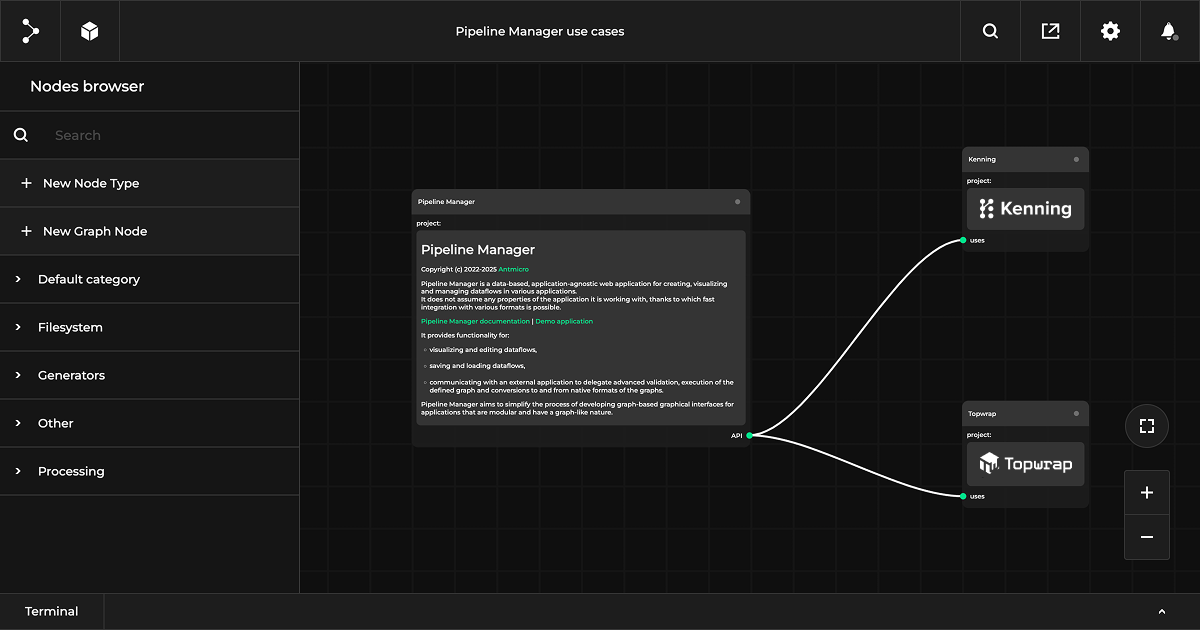Open notifications bell icon
1200x630 pixels.
coord(1169,31)
